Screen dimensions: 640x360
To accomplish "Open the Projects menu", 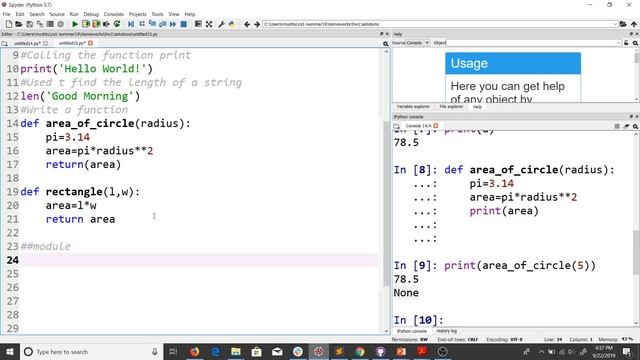I will (x=138, y=14).
